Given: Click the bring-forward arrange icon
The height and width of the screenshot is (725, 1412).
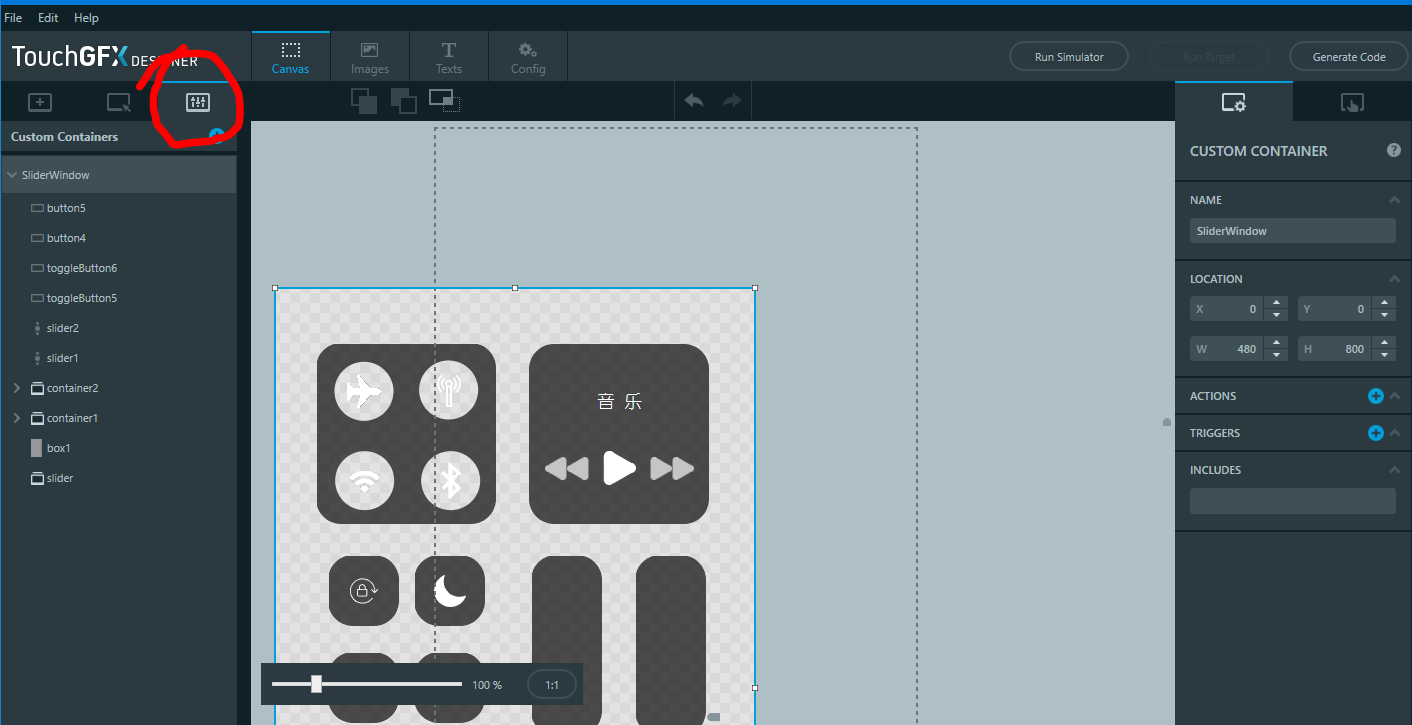Looking at the screenshot, I should tap(364, 100).
